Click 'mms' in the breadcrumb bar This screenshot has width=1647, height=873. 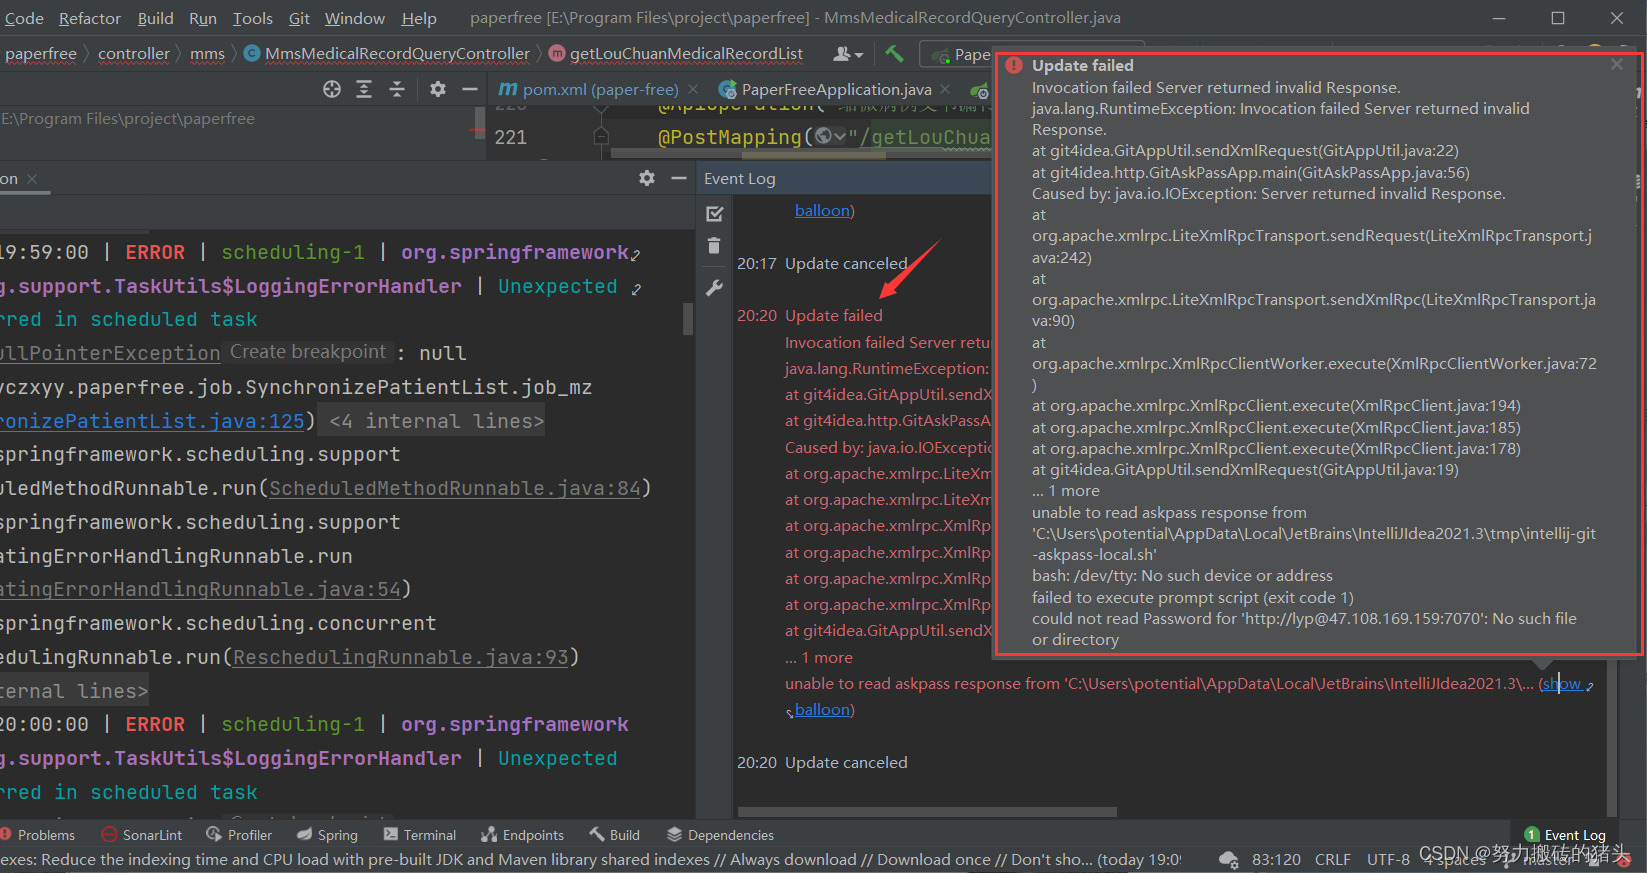click(207, 53)
